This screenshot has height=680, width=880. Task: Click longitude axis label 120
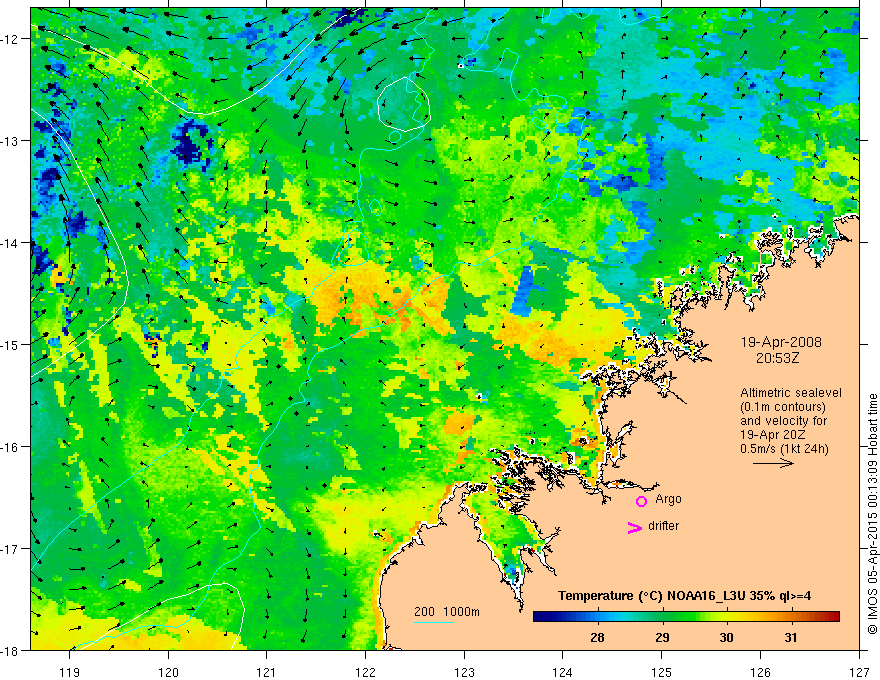point(168,672)
